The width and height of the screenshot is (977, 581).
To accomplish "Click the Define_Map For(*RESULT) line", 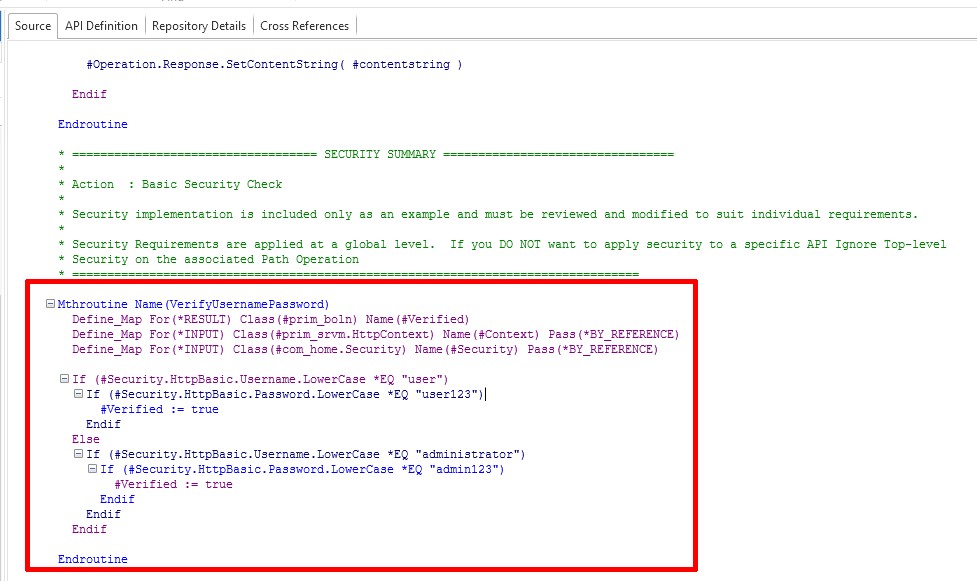I will point(270,319).
